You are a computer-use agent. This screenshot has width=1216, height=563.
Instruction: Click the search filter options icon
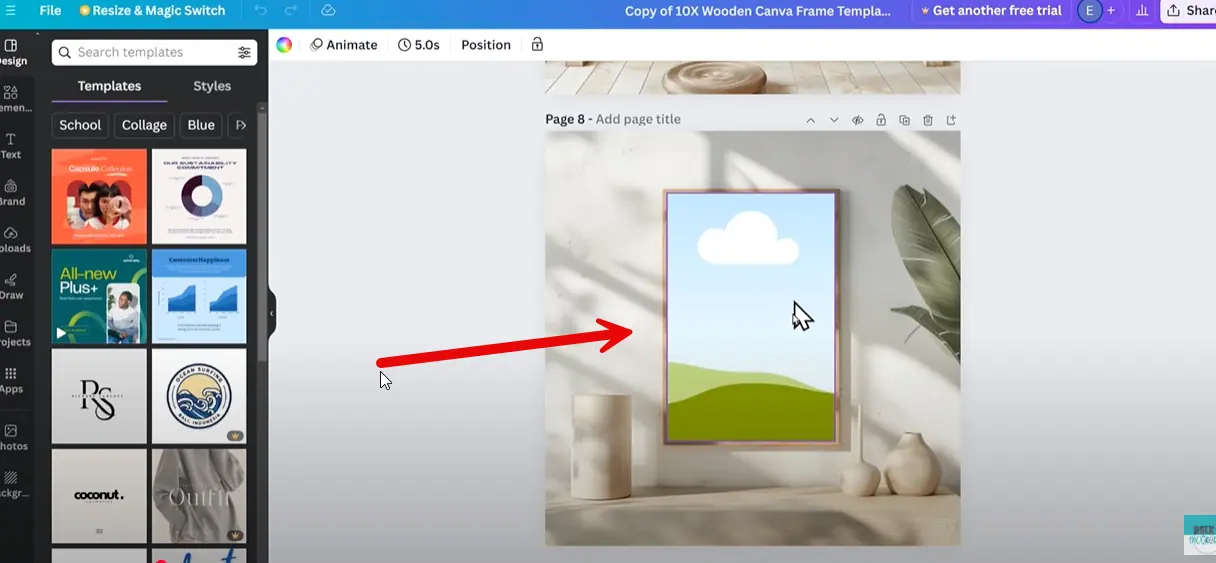(x=244, y=52)
